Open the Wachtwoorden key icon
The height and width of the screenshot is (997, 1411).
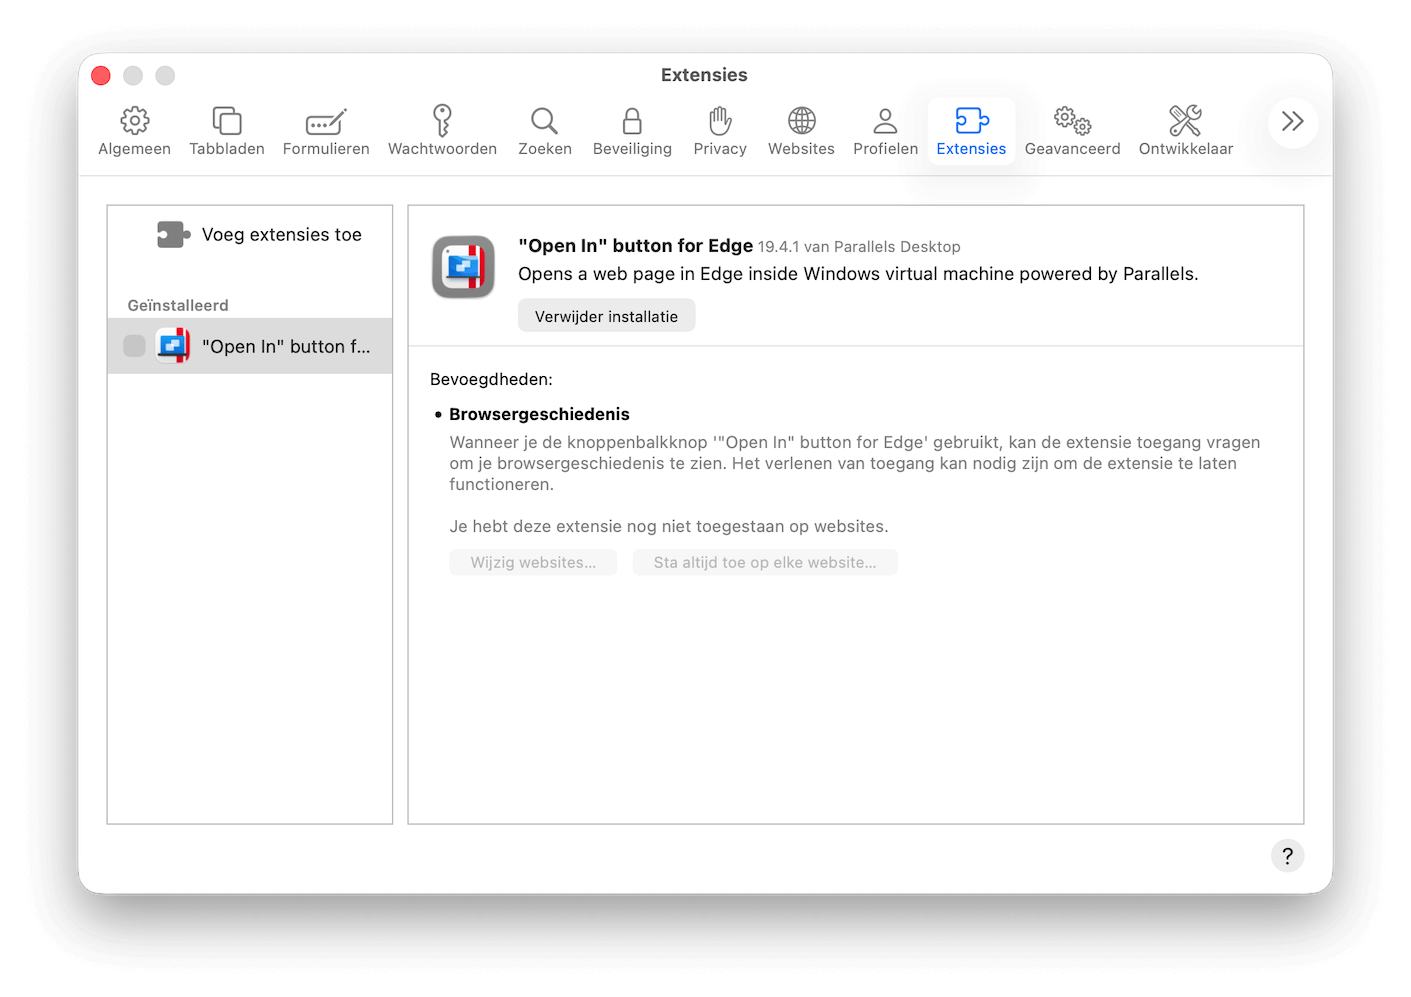coord(442,121)
